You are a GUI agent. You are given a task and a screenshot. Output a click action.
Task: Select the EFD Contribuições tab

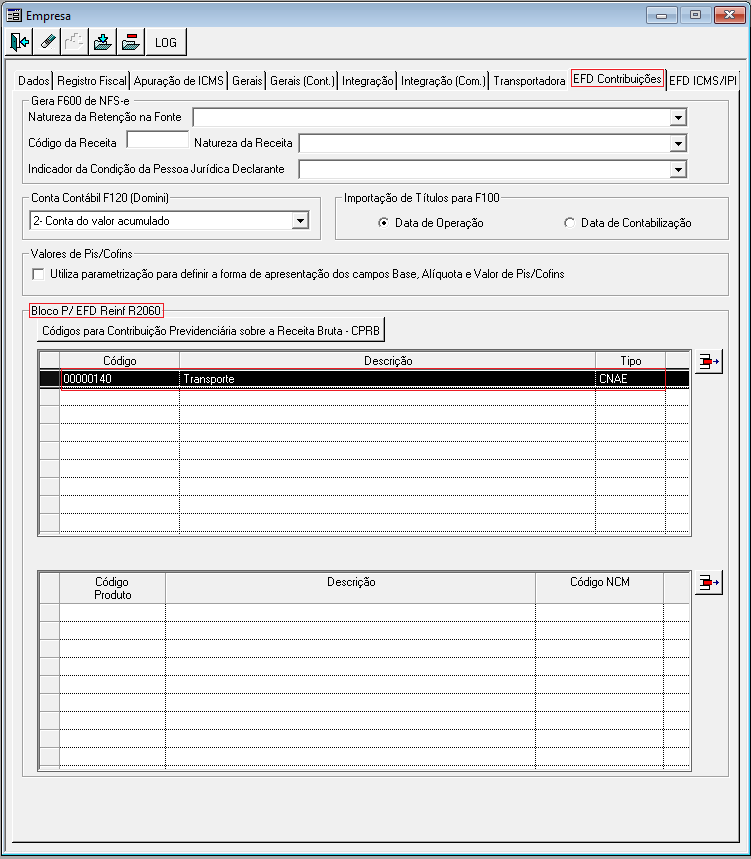tap(617, 78)
